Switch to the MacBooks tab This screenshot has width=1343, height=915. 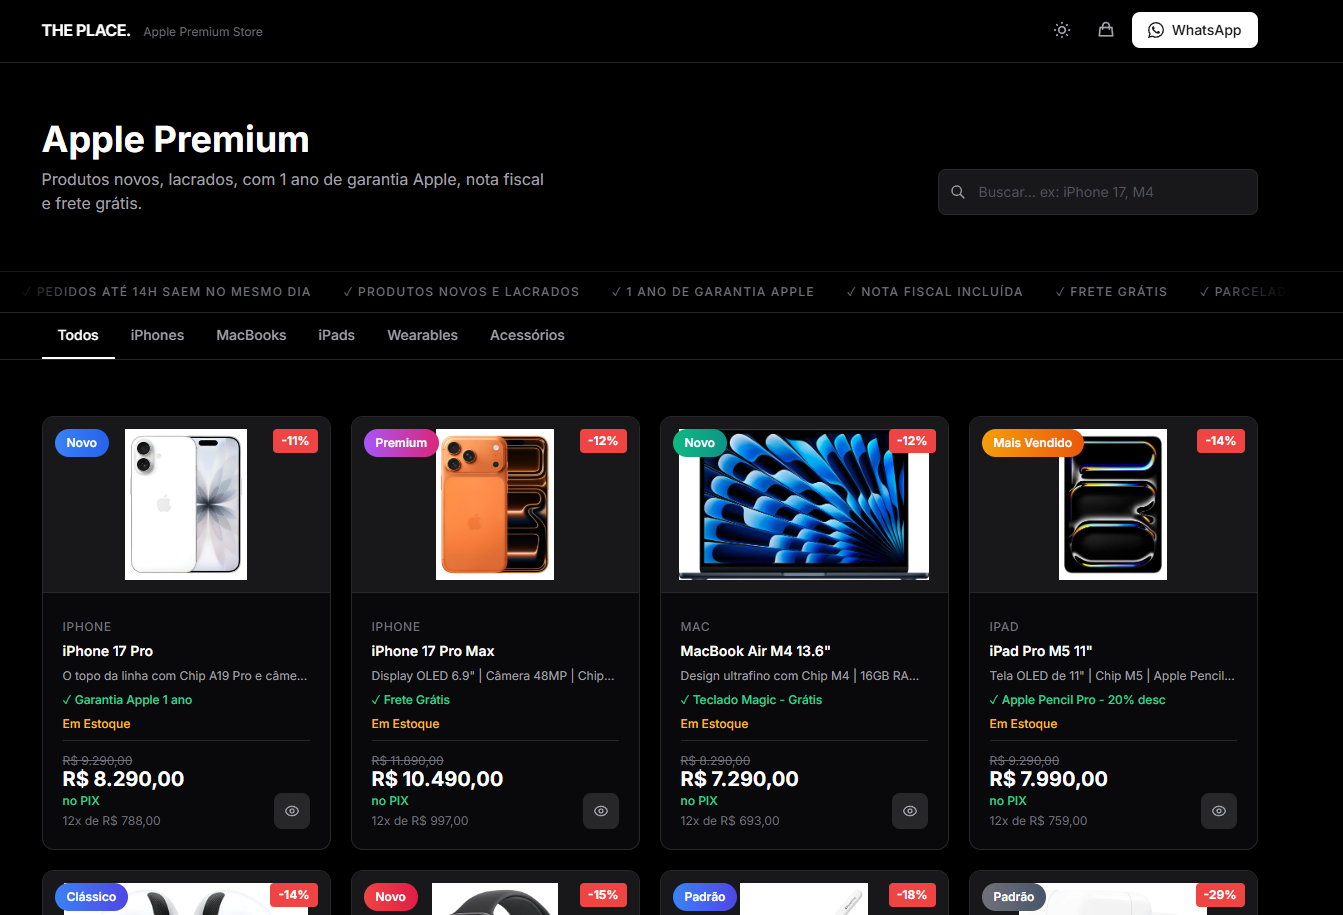251,335
